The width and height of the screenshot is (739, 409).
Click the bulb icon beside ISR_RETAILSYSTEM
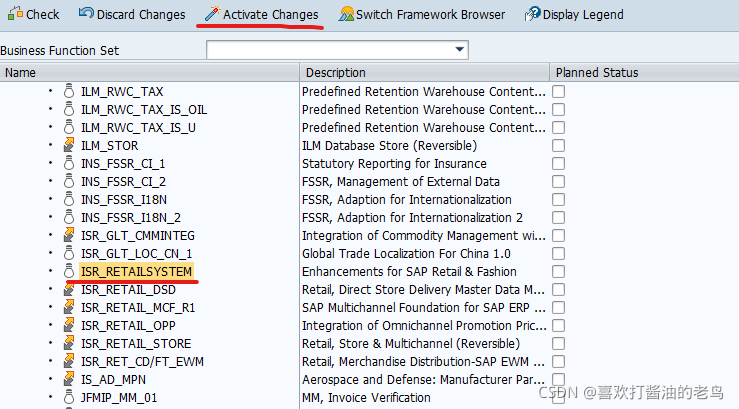coord(69,271)
